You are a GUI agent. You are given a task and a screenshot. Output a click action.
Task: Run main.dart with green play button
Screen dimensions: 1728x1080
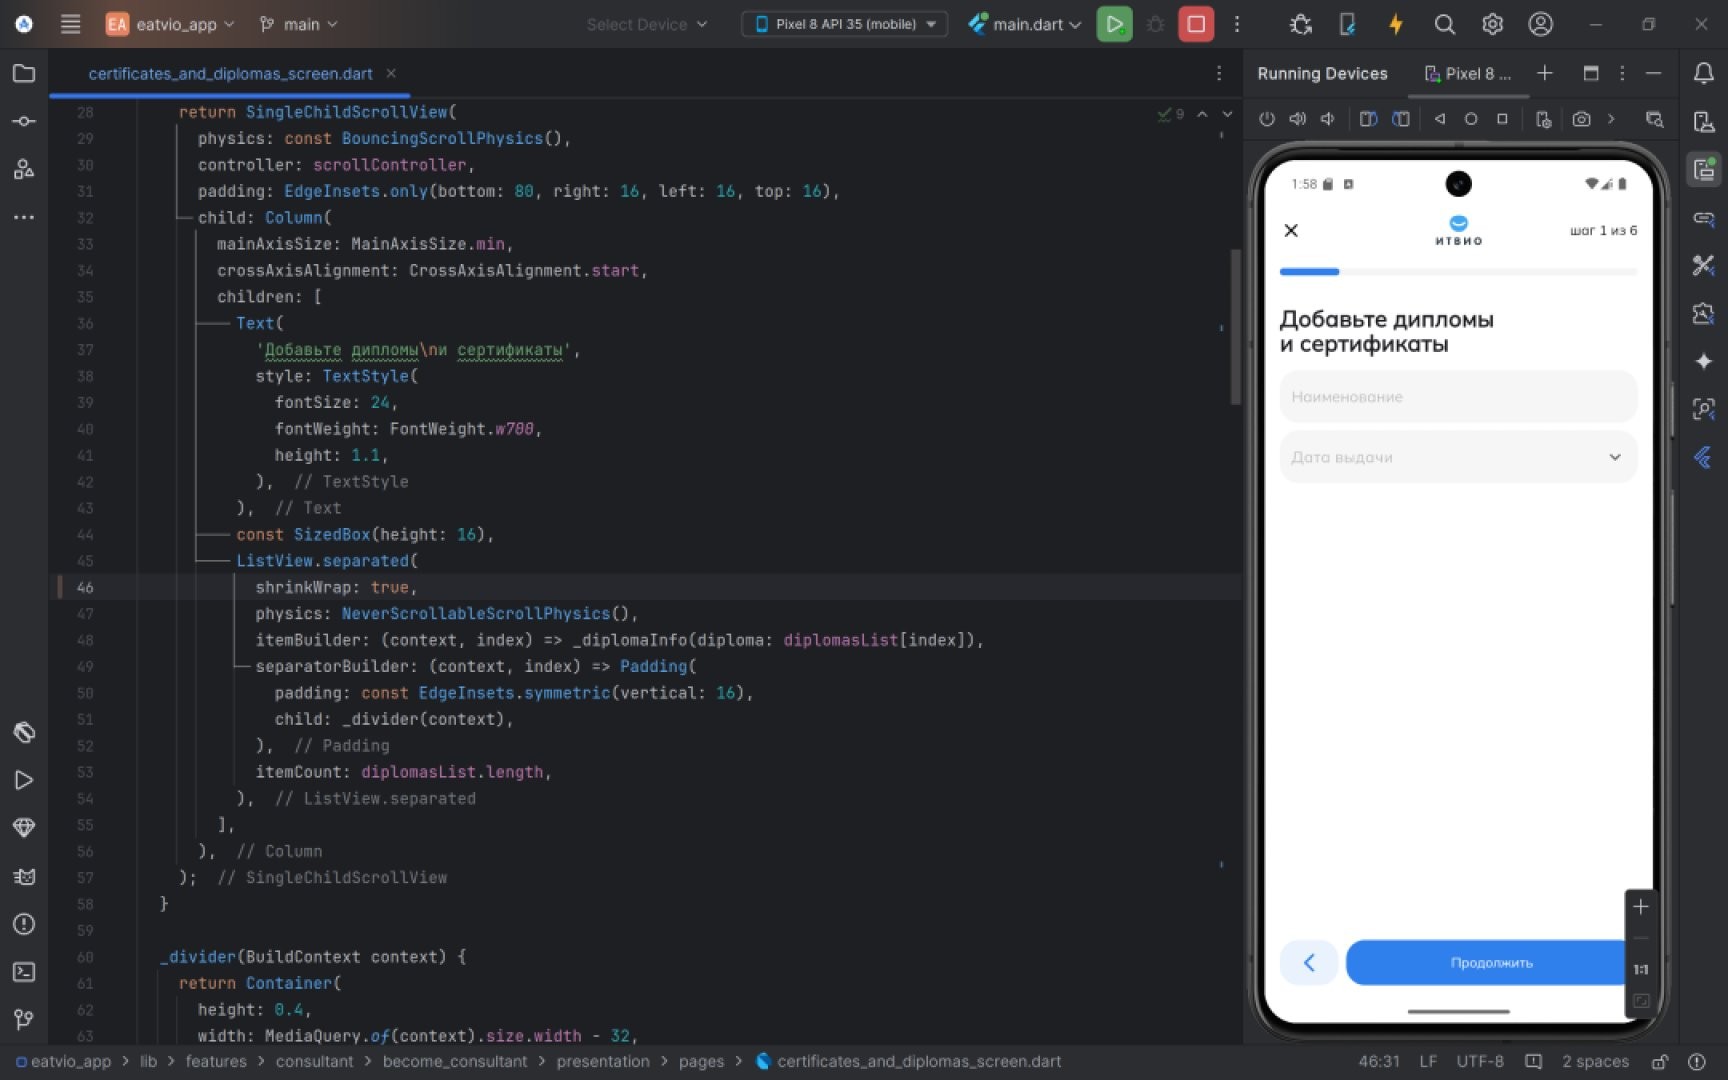pos(1114,24)
